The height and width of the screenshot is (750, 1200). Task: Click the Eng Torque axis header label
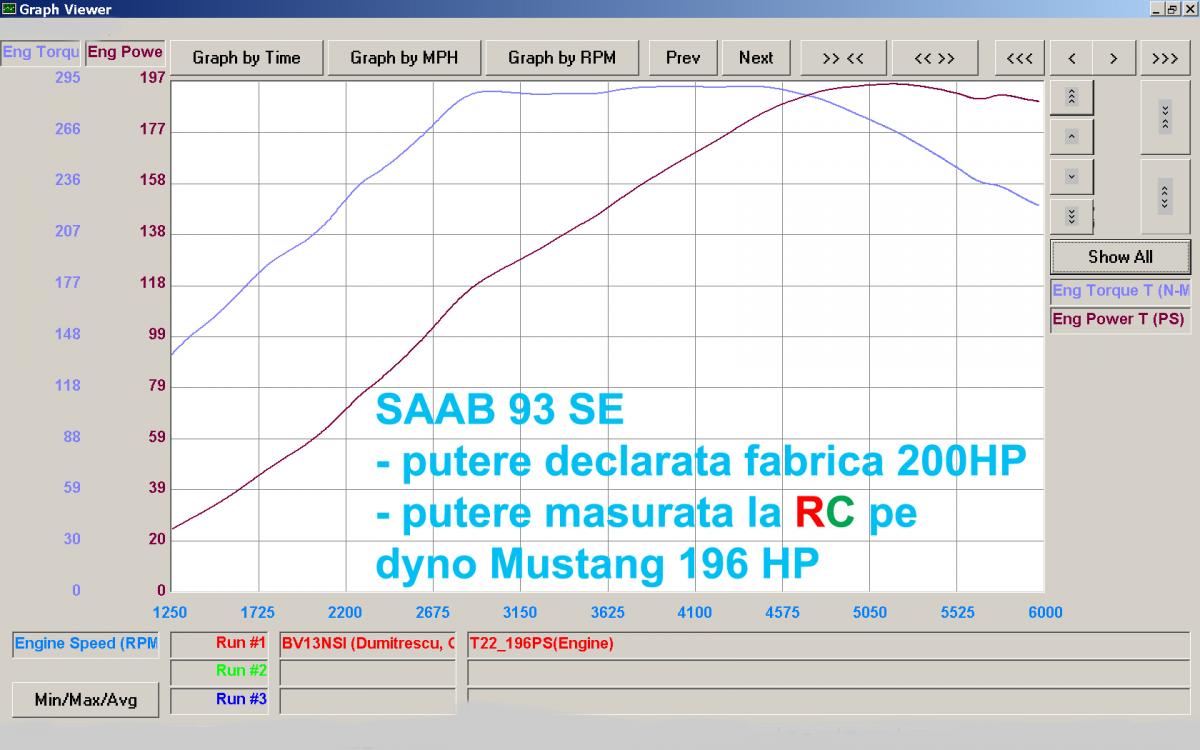click(41, 52)
